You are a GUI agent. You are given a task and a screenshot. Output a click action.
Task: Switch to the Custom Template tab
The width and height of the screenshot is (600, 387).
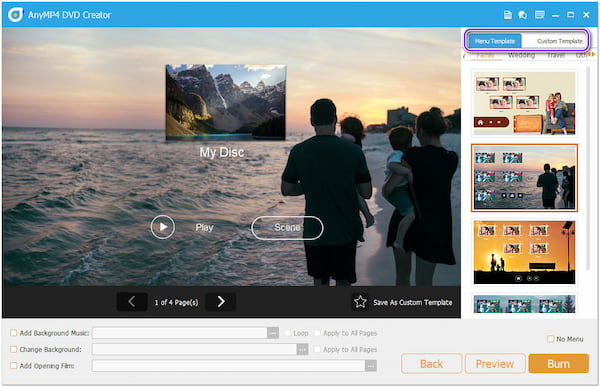pos(559,41)
